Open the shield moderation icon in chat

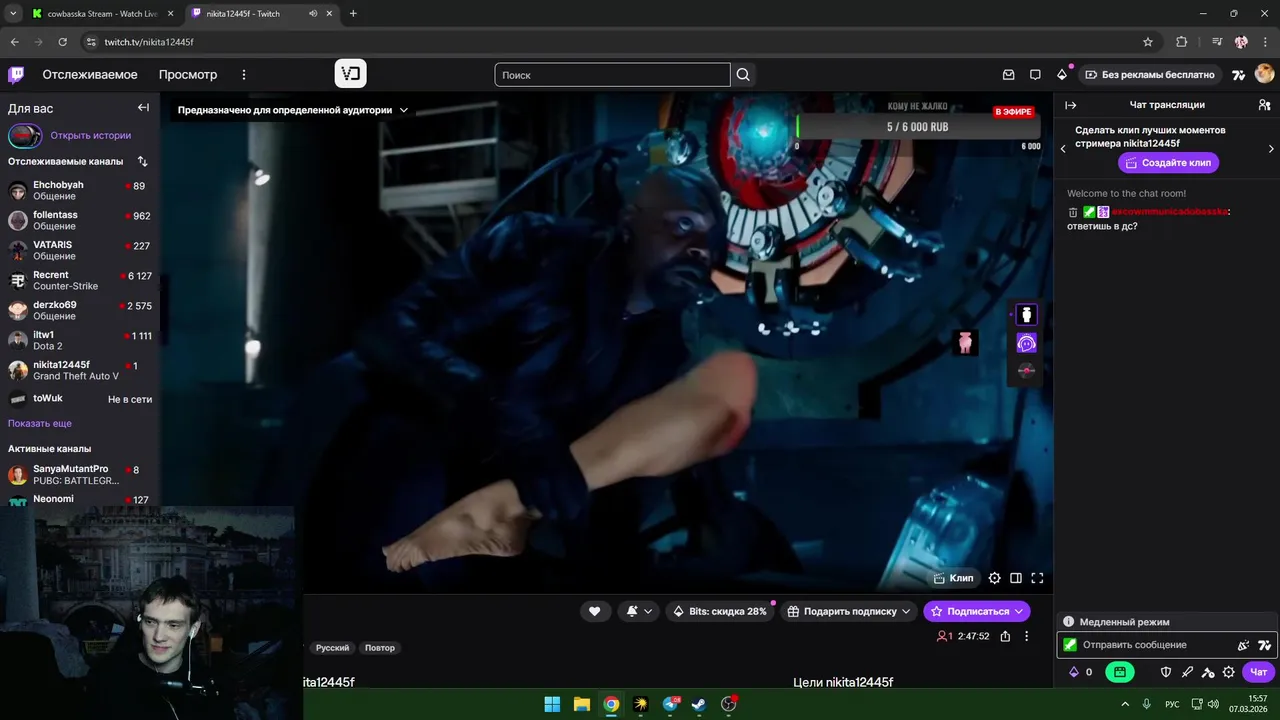click(1166, 672)
